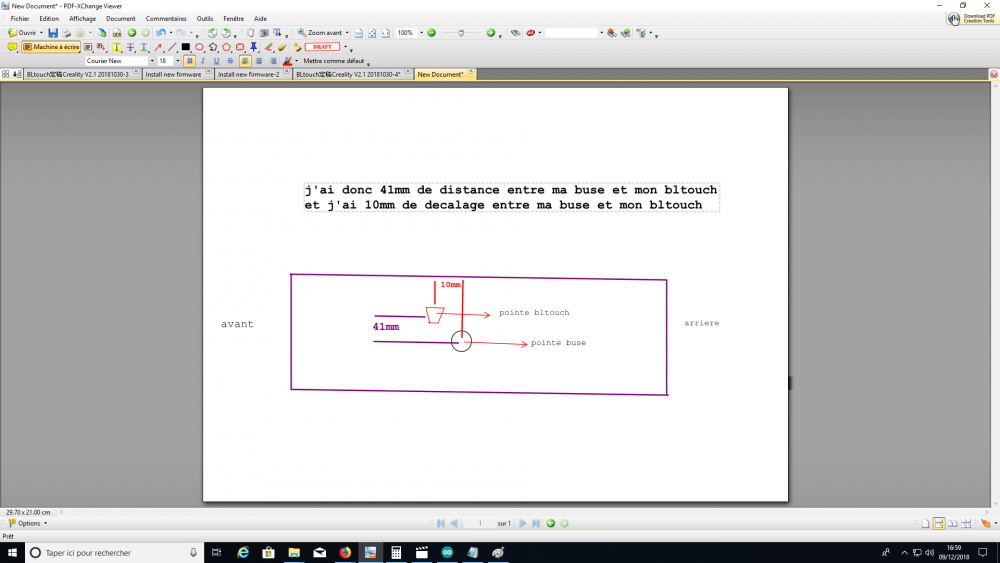Open the stamp selection dropdown arrow

coord(346,47)
